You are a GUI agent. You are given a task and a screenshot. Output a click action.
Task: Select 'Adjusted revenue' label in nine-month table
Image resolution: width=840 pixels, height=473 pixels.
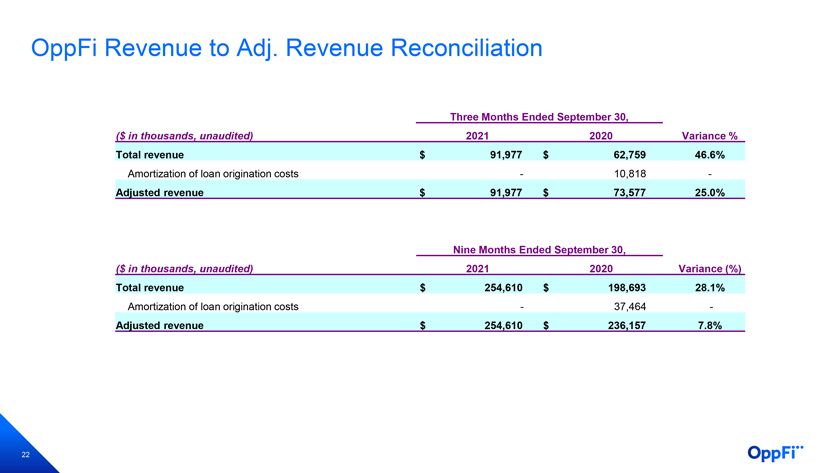[159, 326]
